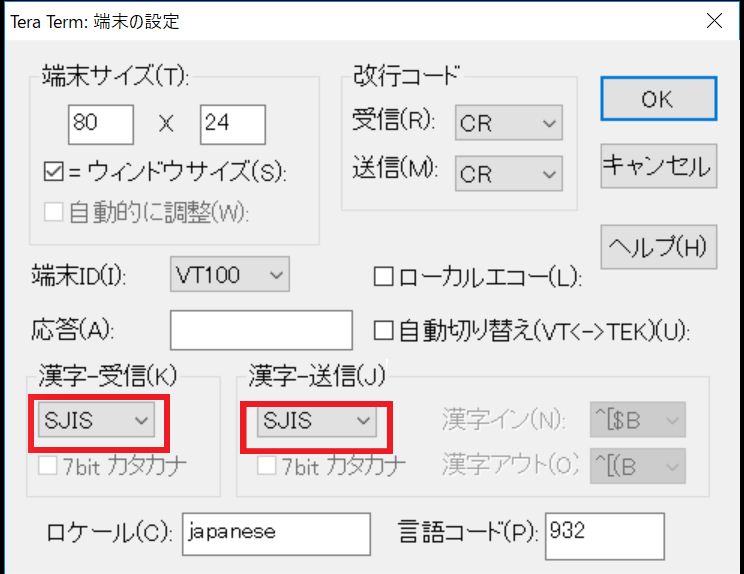744x574 pixels.
Task: Click the terminal height field showing 24
Action: 232,124
